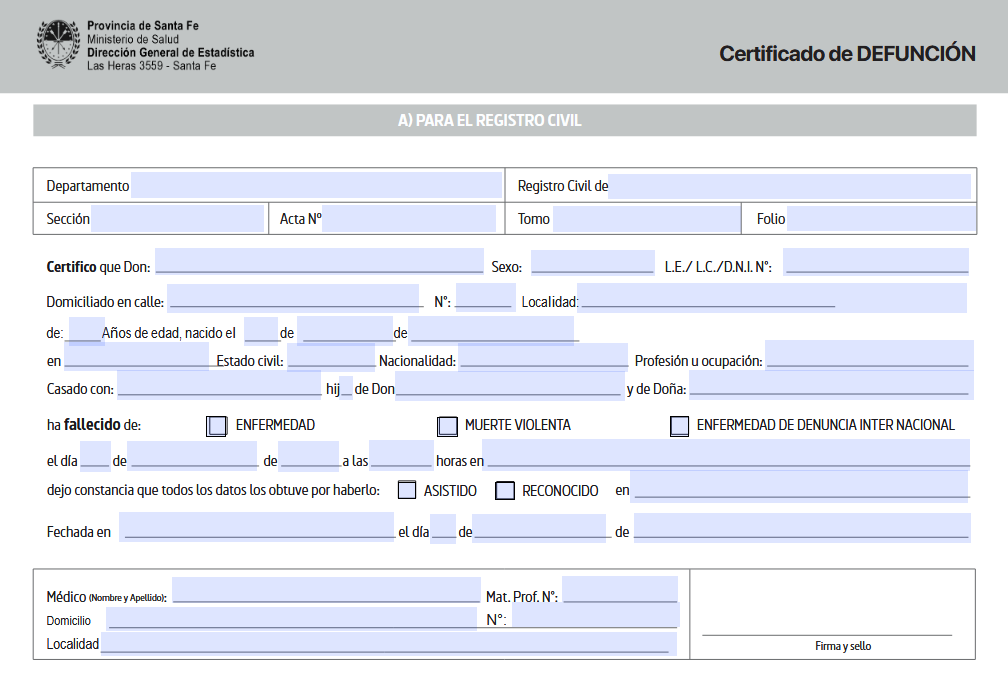Click the Acta Nº field
Viewport: 1008px width, 698px height.
pos(409,219)
